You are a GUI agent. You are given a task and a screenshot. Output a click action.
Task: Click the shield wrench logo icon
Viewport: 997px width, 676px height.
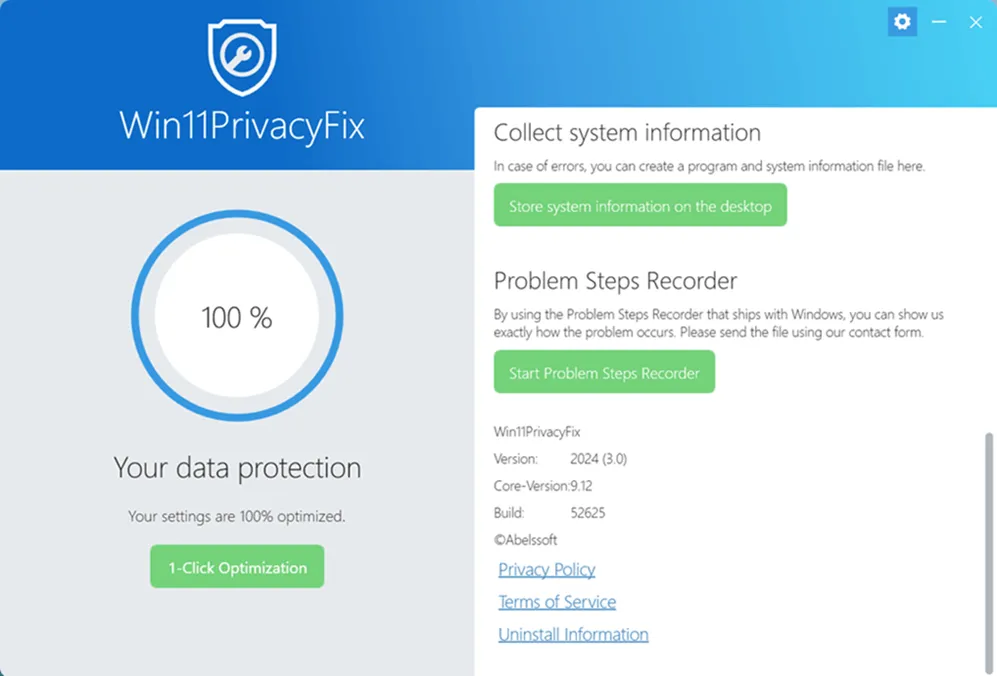tap(242, 57)
